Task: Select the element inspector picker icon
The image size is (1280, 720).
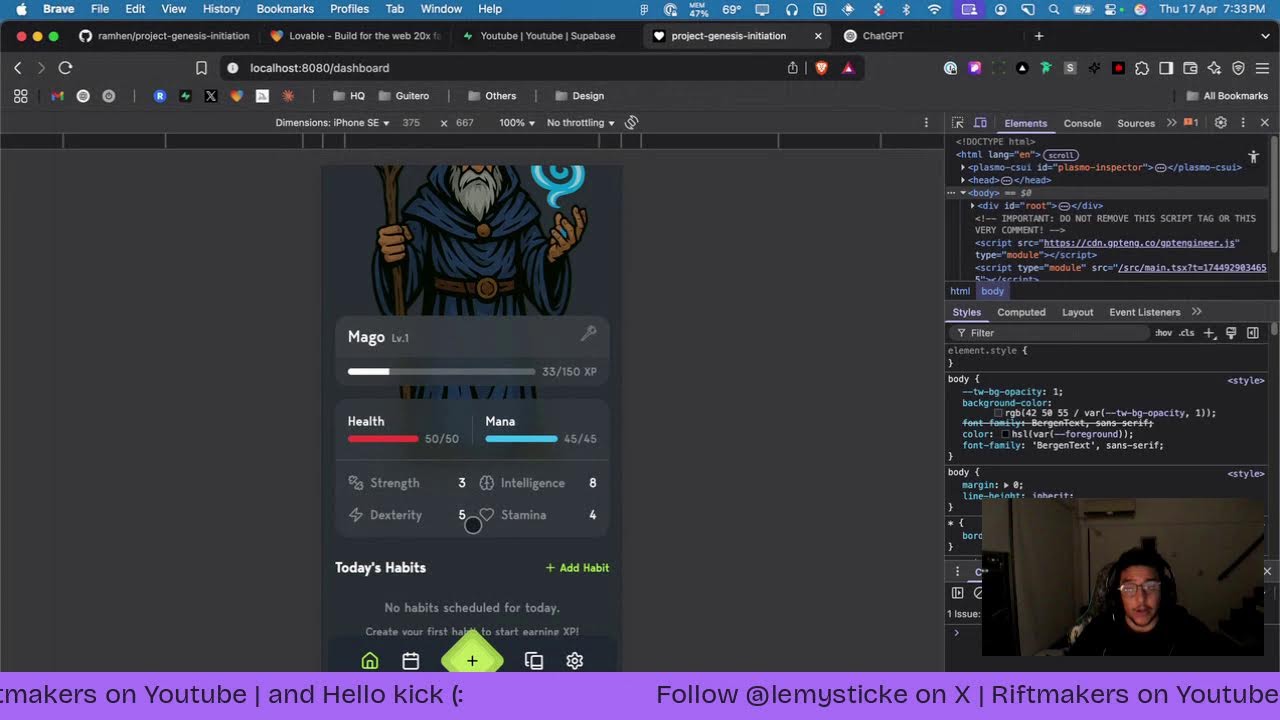Action: [957, 123]
